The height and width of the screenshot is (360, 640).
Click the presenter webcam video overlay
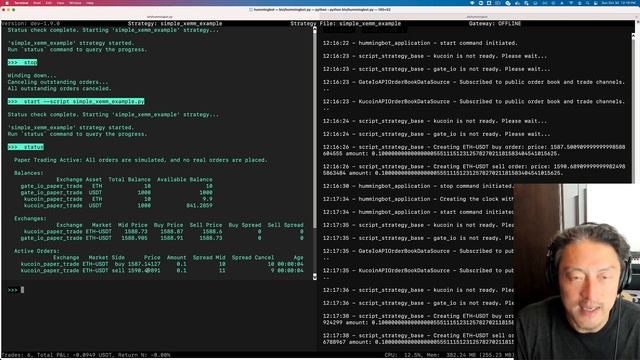tap(577, 271)
